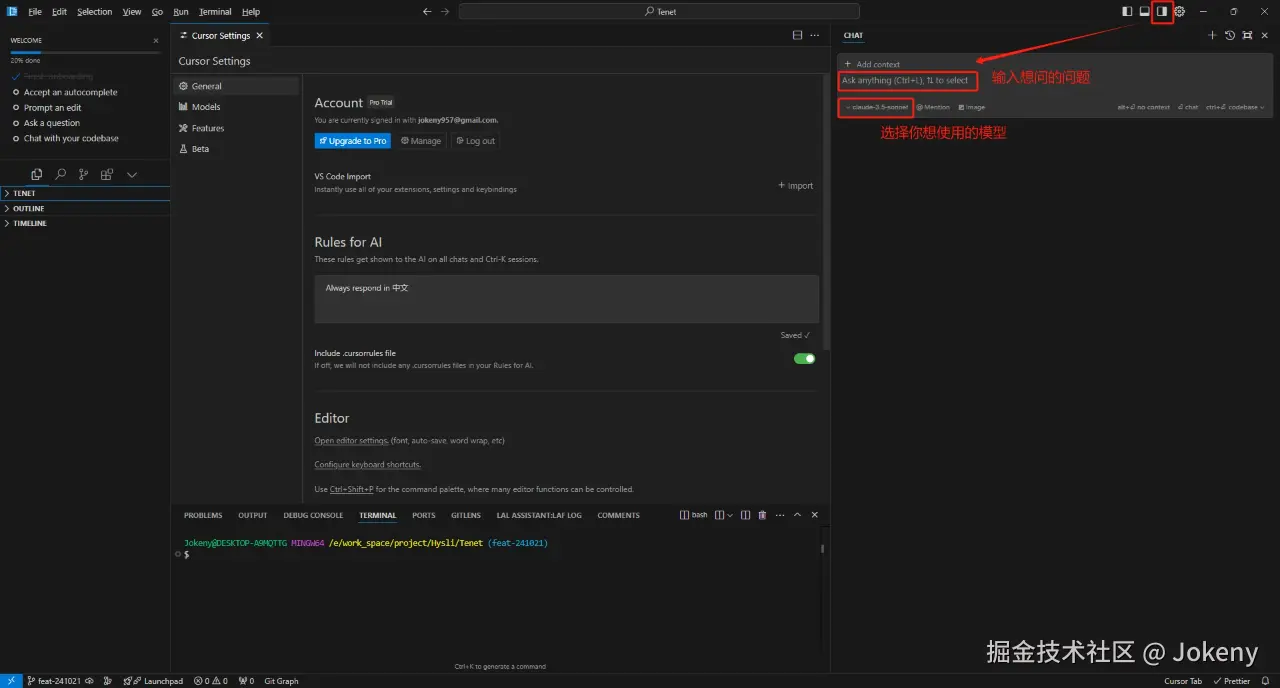The image size is (1280, 688).
Task: Split the terminal with the split icon
Action: 746,515
